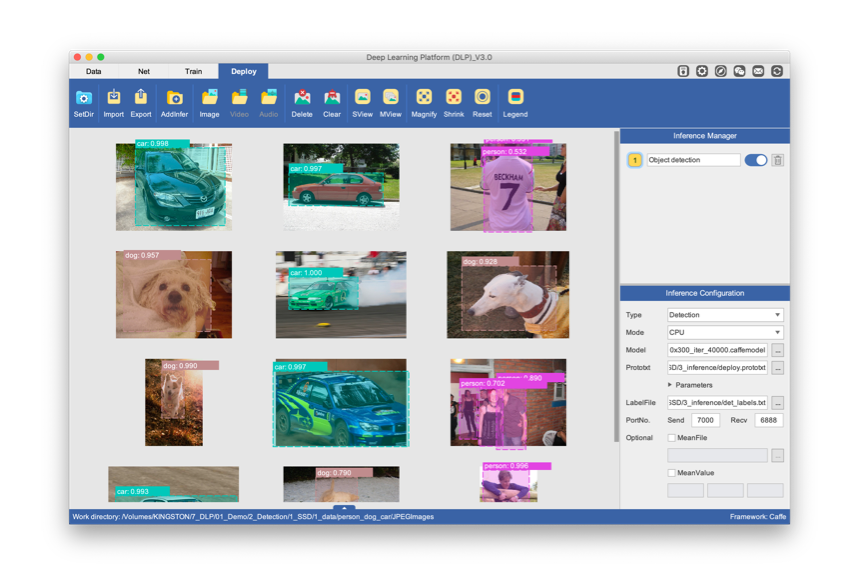Expand the Parameters section

(x=670, y=385)
